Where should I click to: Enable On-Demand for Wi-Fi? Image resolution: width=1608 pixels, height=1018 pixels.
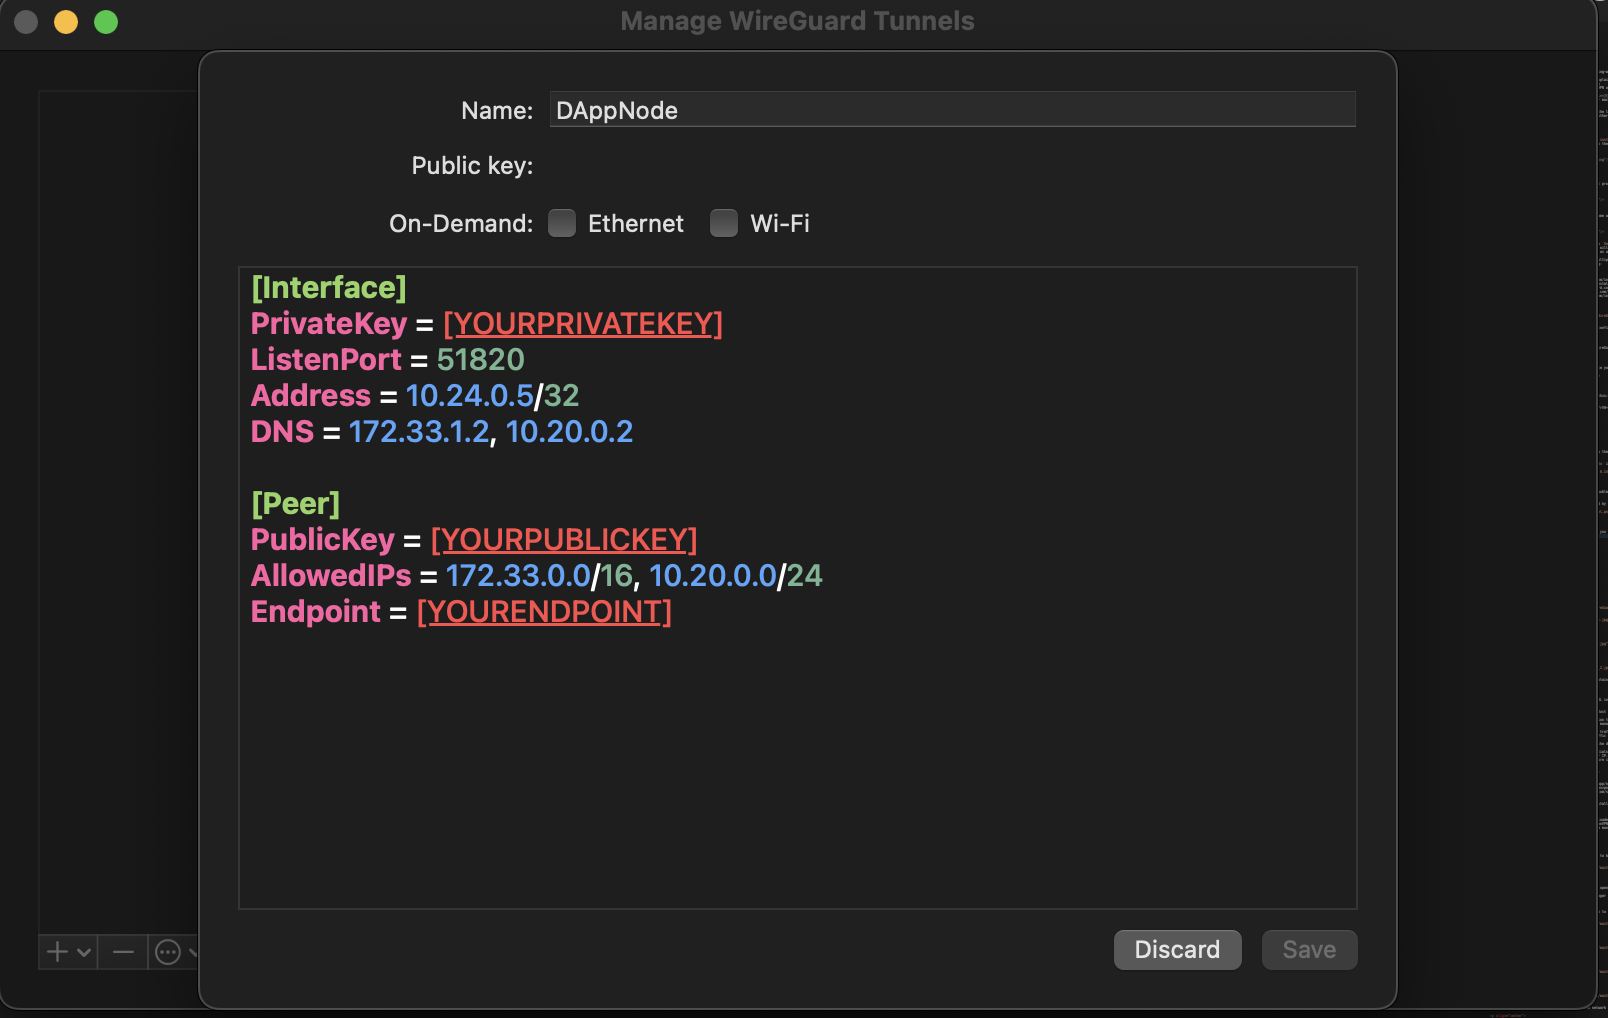coord(723,223)
